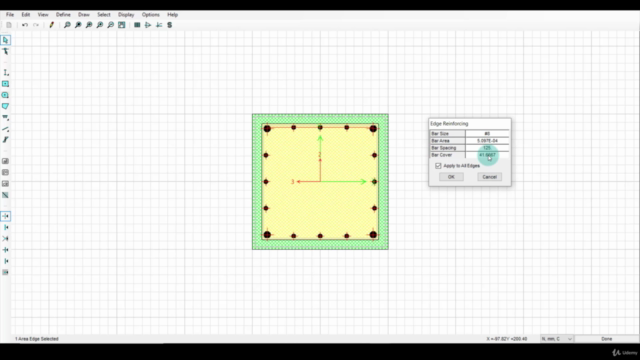
Task: Open the File menu
Action: (x=10, y=15)
